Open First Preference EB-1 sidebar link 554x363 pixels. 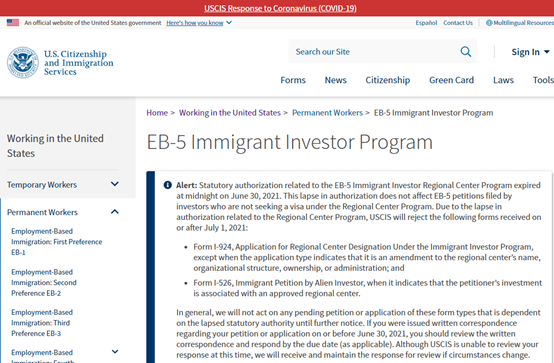[57, 242]
